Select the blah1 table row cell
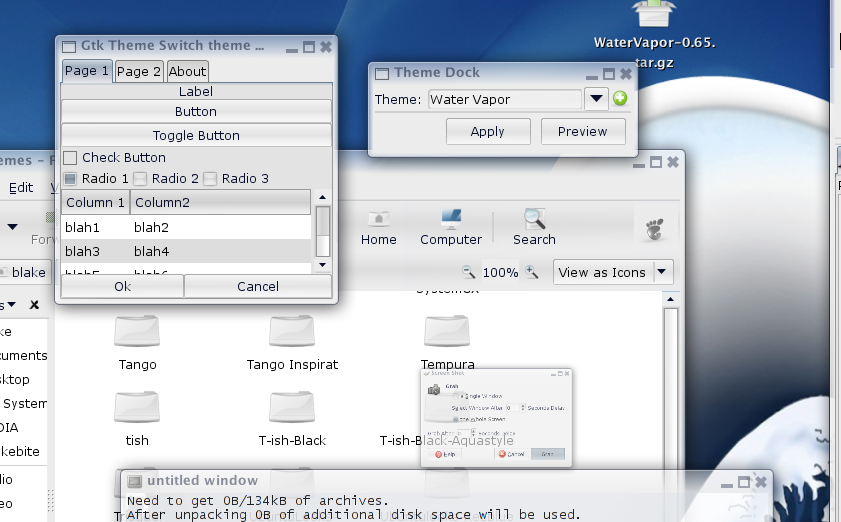Screen dimensions: 841x522 point(83,227)
